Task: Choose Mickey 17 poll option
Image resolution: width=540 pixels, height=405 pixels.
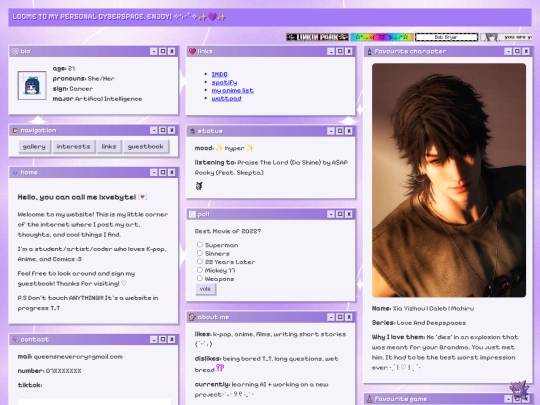Action: 200,270
